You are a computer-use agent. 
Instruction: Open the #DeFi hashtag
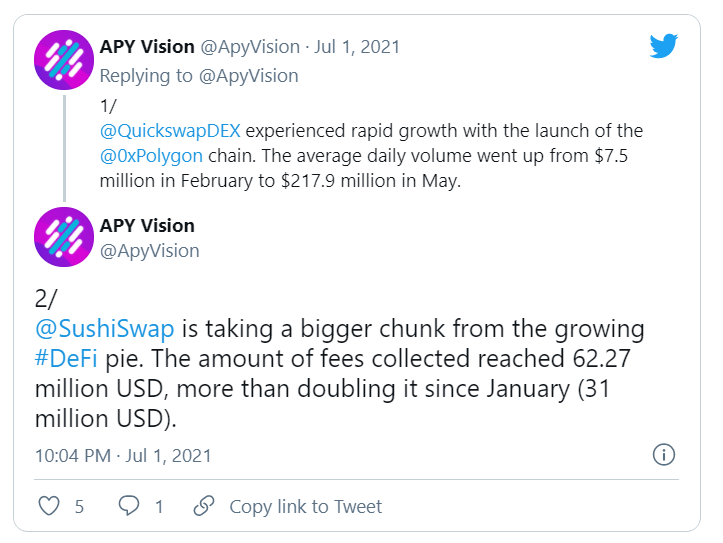66,358
